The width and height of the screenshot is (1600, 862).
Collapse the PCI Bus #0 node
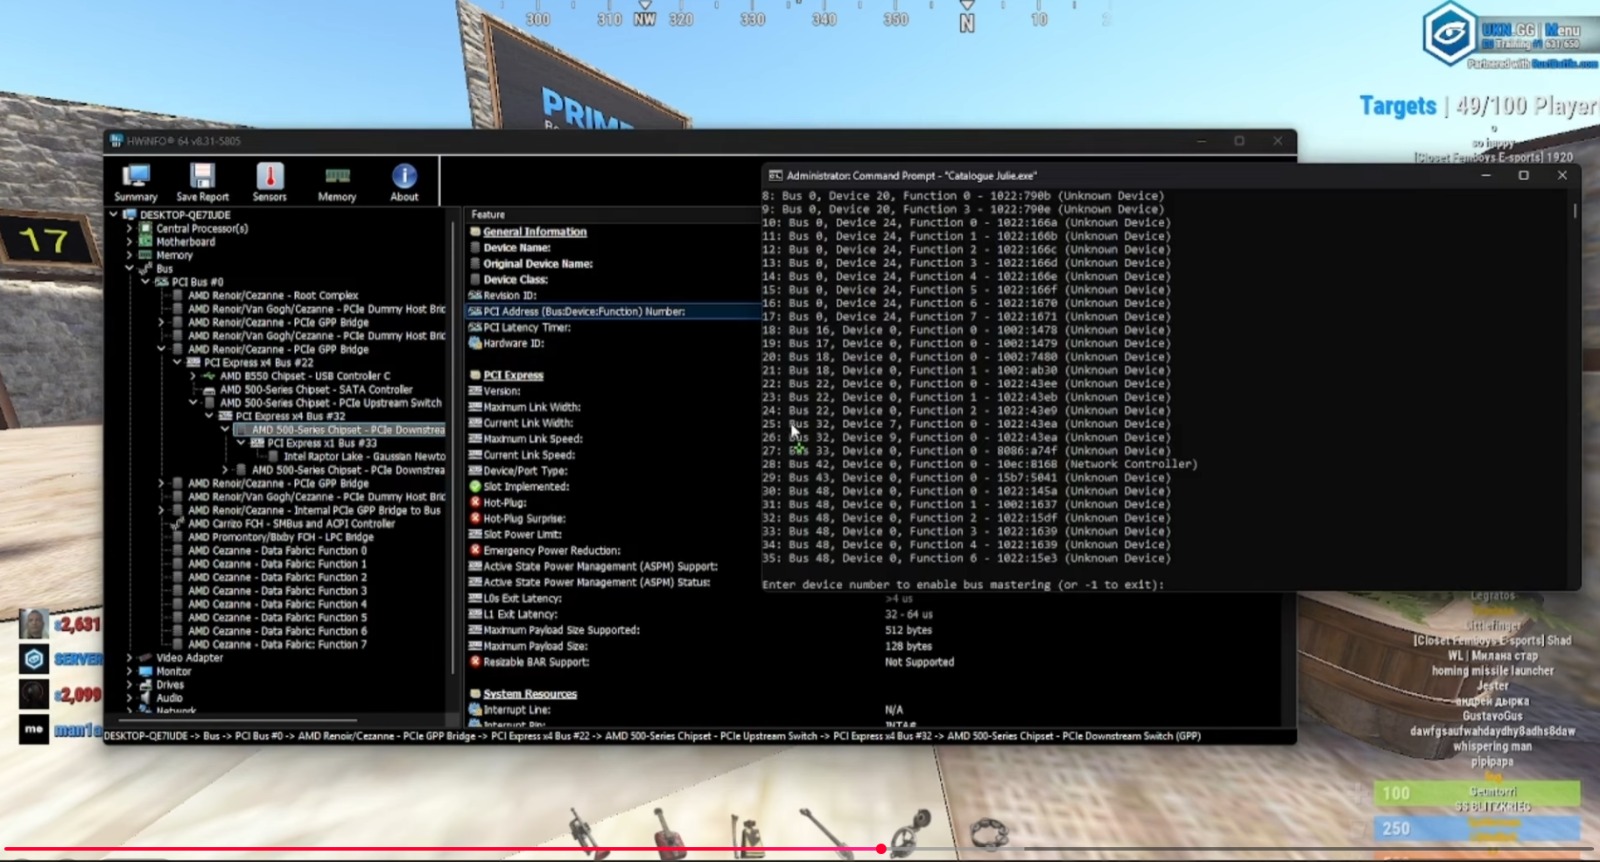point(145,282)
